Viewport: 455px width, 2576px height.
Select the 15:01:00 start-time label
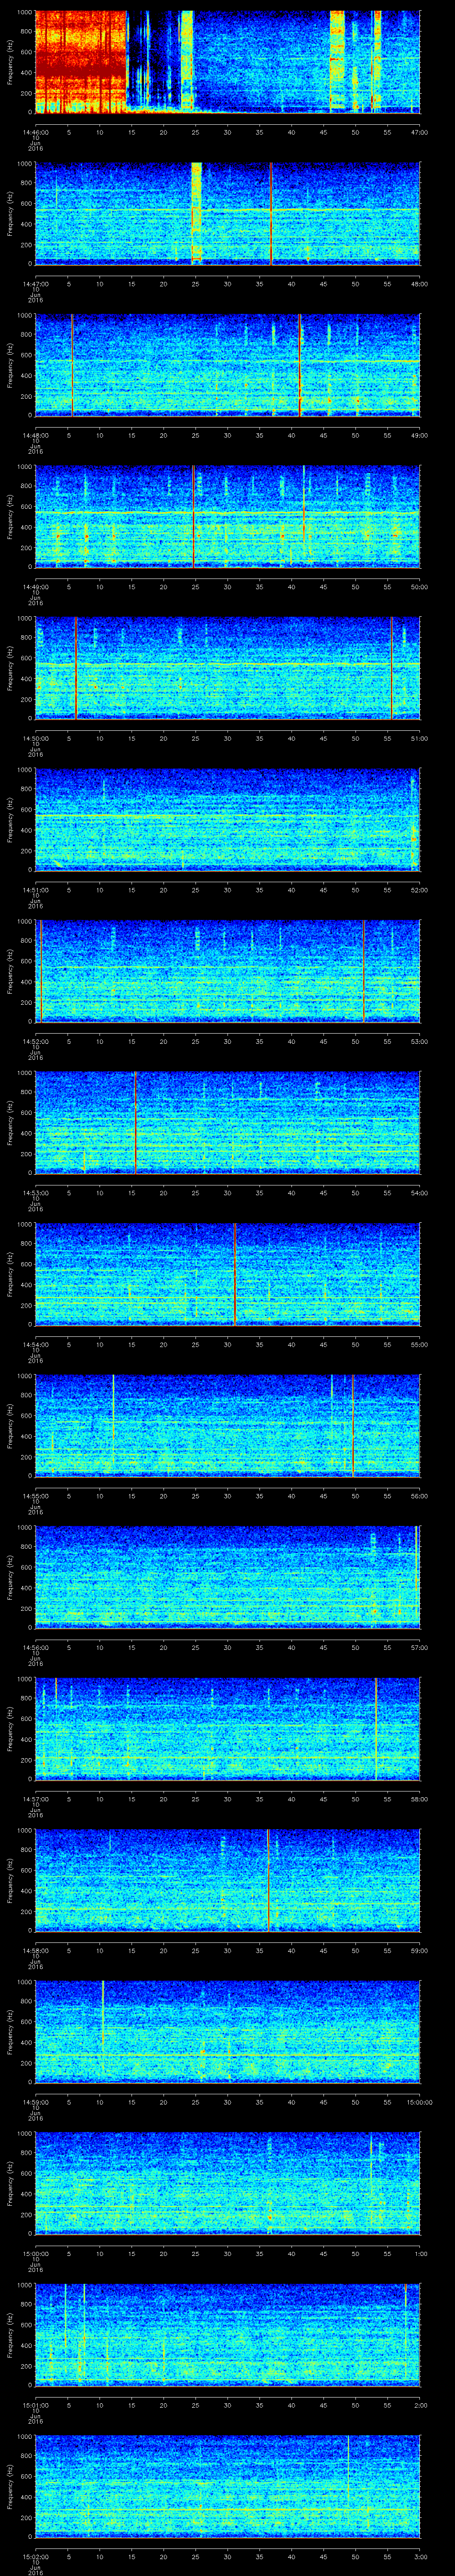point(35,2404)
